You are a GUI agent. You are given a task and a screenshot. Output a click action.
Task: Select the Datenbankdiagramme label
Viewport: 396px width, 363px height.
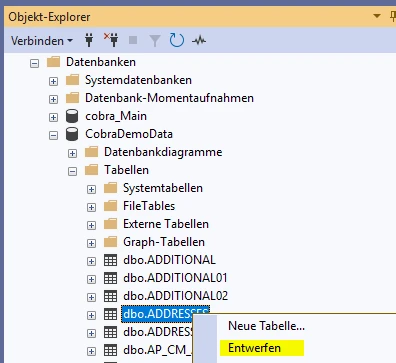pyautogui.click(x=163, y=152)
